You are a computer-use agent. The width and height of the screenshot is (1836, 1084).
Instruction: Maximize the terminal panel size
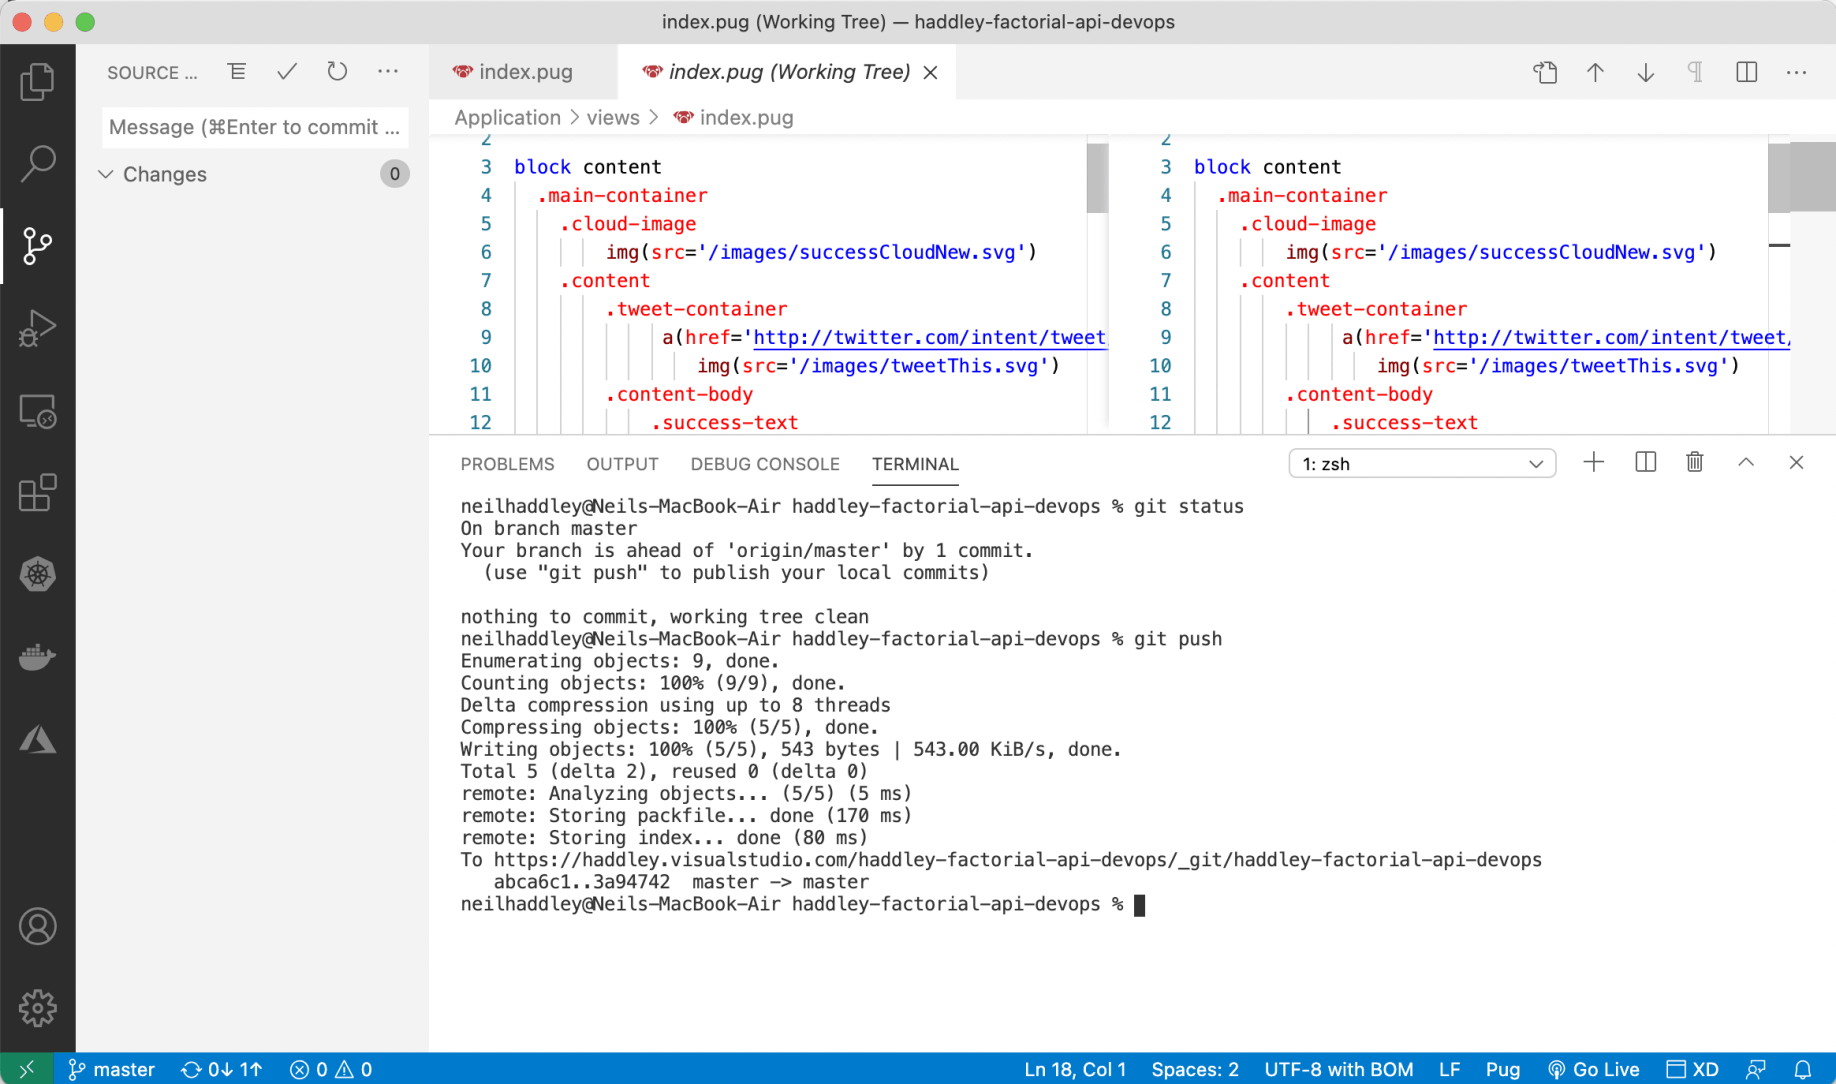tap(1746, 463)
